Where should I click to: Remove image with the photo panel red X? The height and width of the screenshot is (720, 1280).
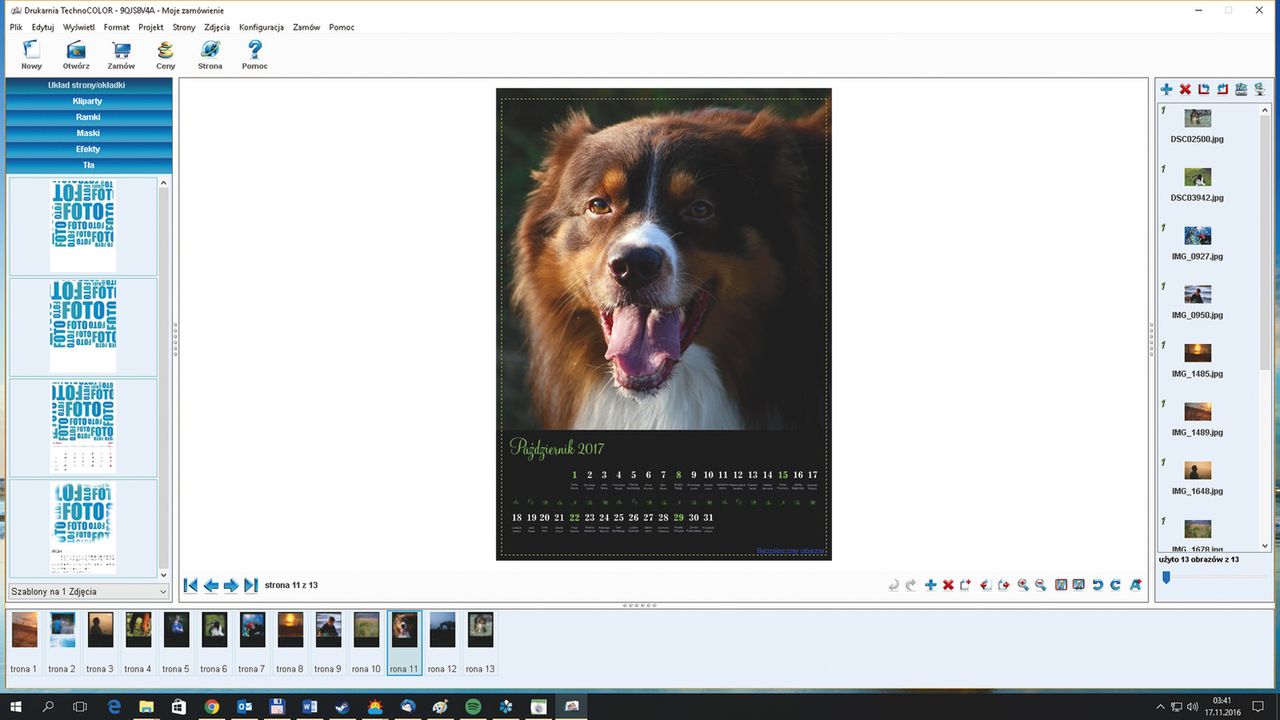point(1185,90)
